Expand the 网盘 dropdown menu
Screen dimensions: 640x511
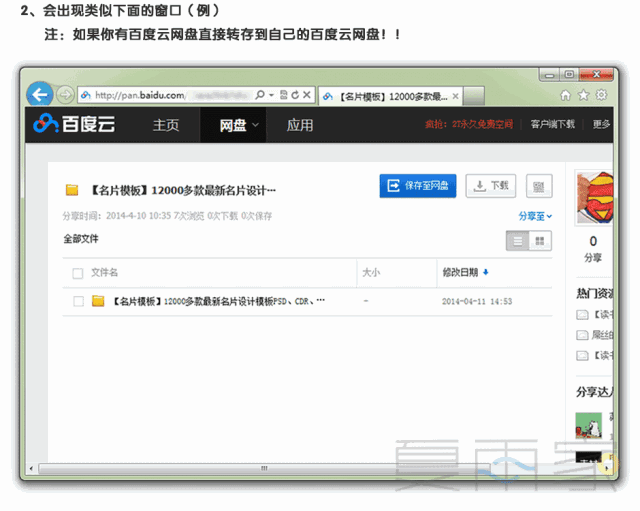click(x=256, y=124)
